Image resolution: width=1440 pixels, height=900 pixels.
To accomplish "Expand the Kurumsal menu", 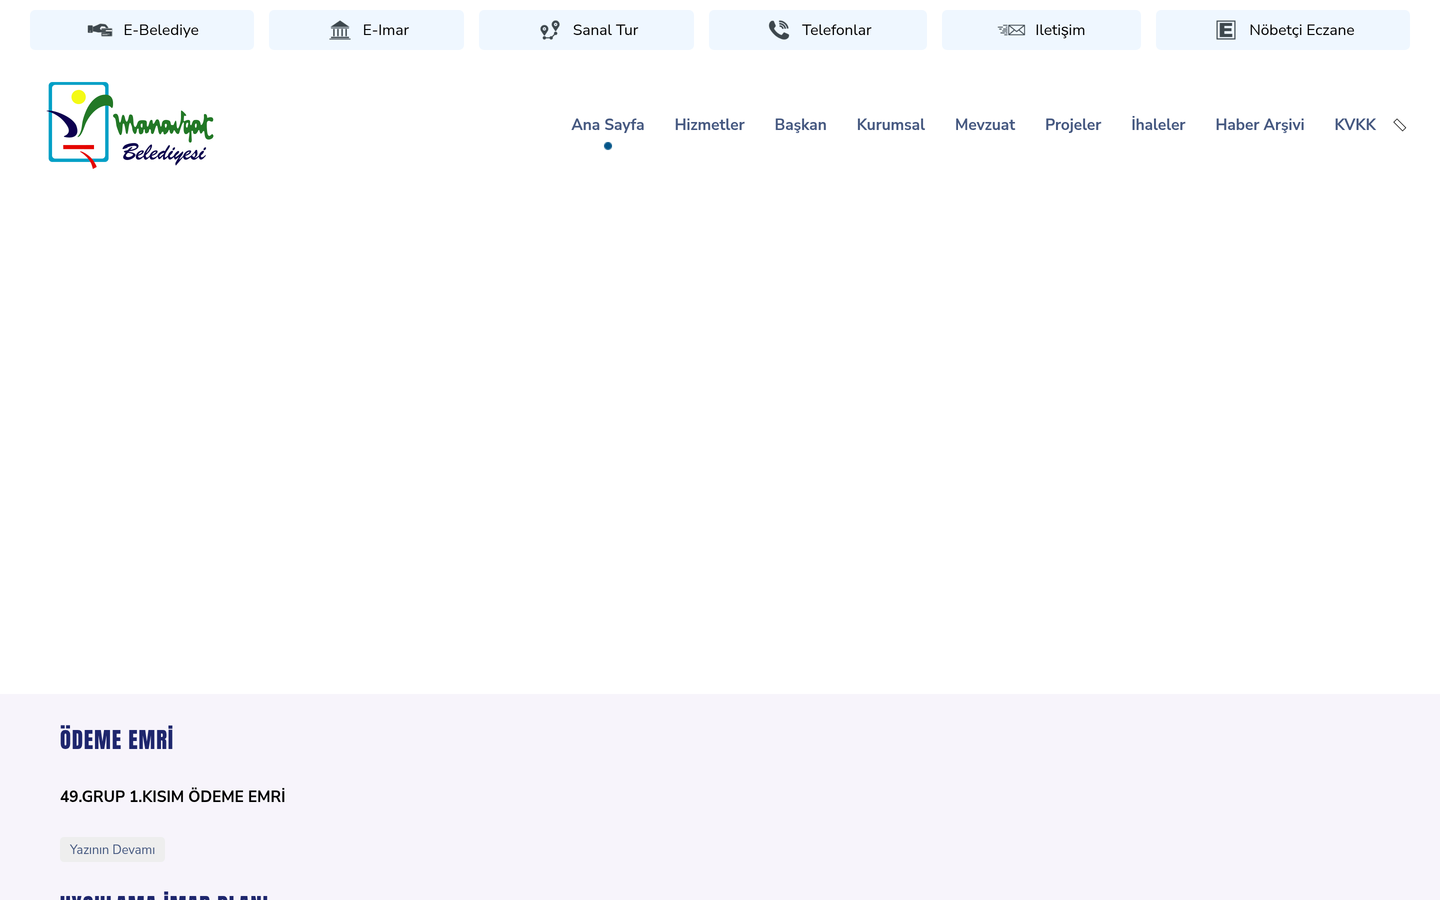I will pyautogui.click(x=890, y=125).
